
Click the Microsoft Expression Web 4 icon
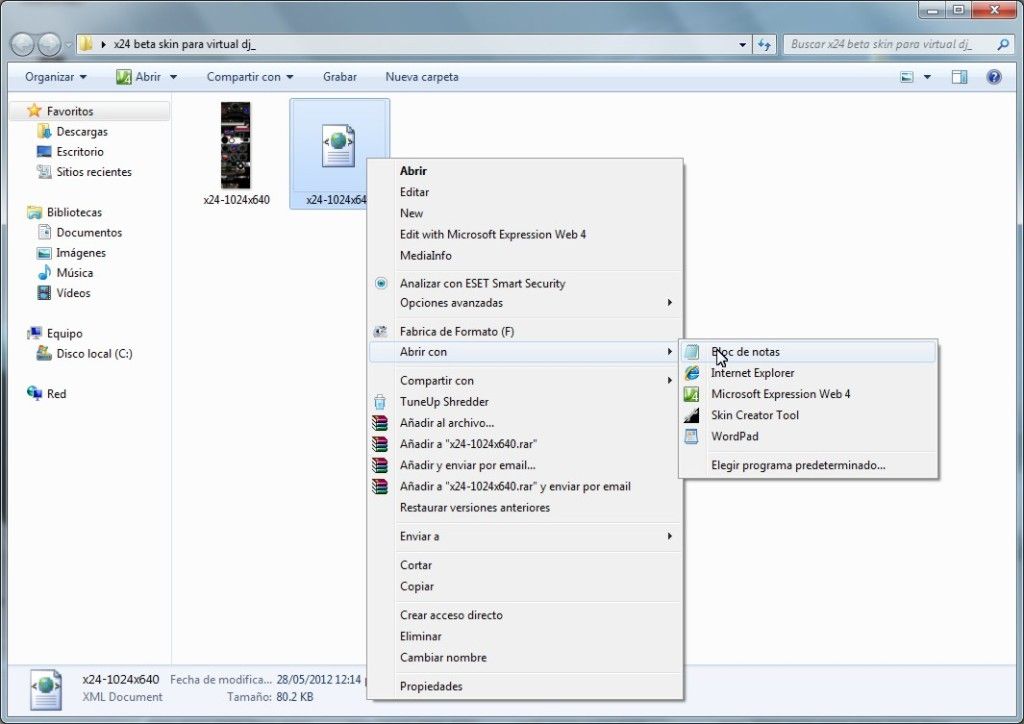coord(692,394)
